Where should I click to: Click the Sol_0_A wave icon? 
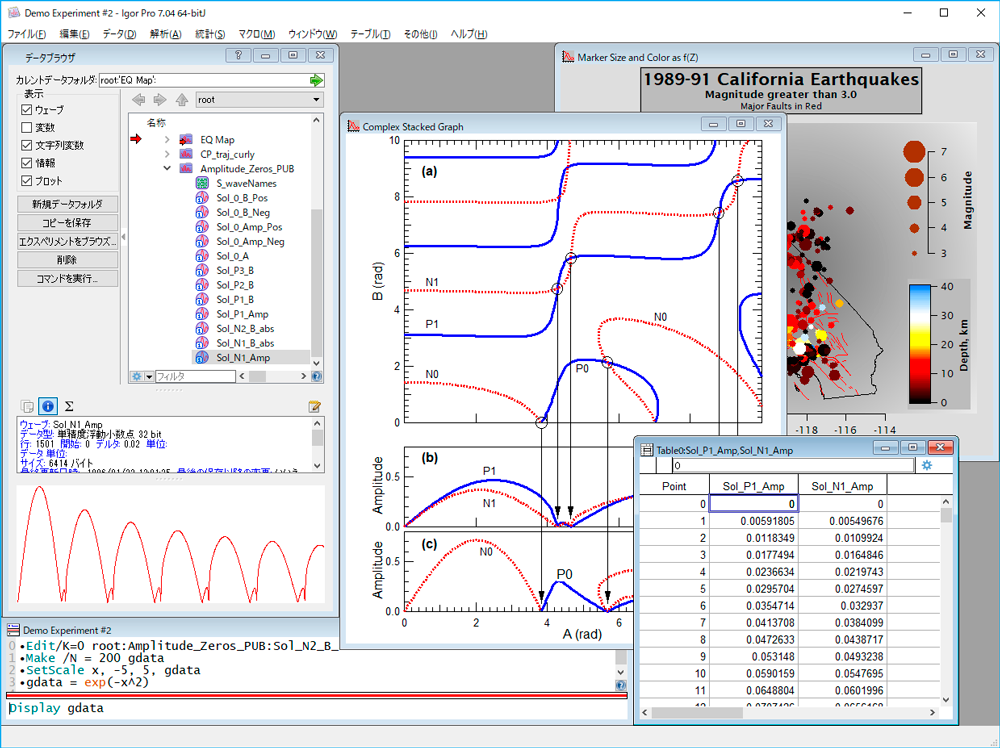pos(202,256)
